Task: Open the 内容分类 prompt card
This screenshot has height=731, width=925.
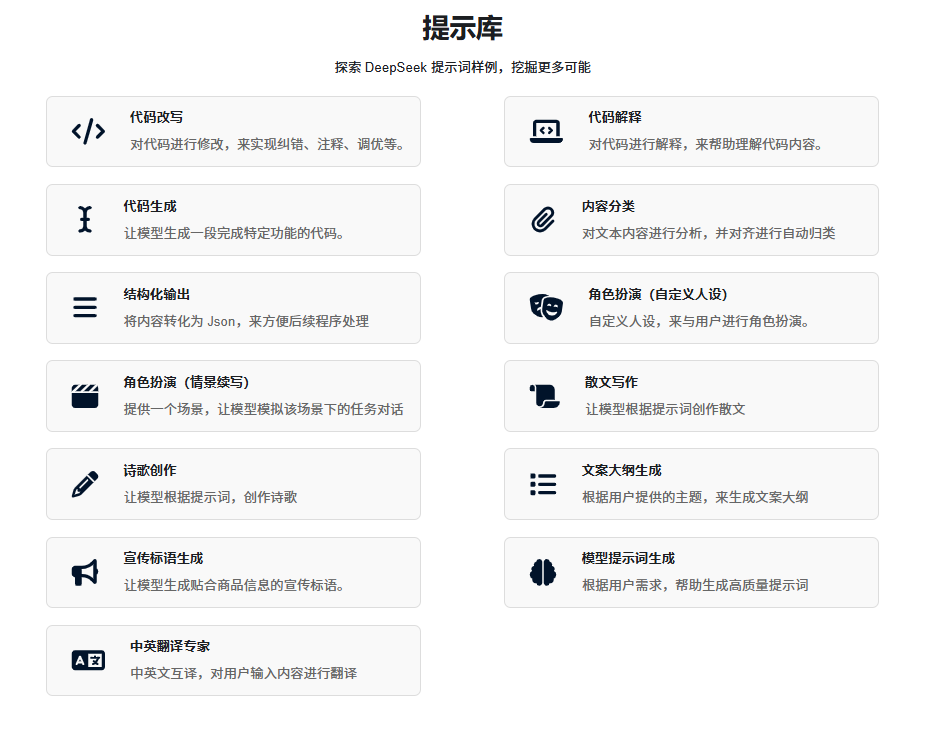Action: (x=690, y=219)
